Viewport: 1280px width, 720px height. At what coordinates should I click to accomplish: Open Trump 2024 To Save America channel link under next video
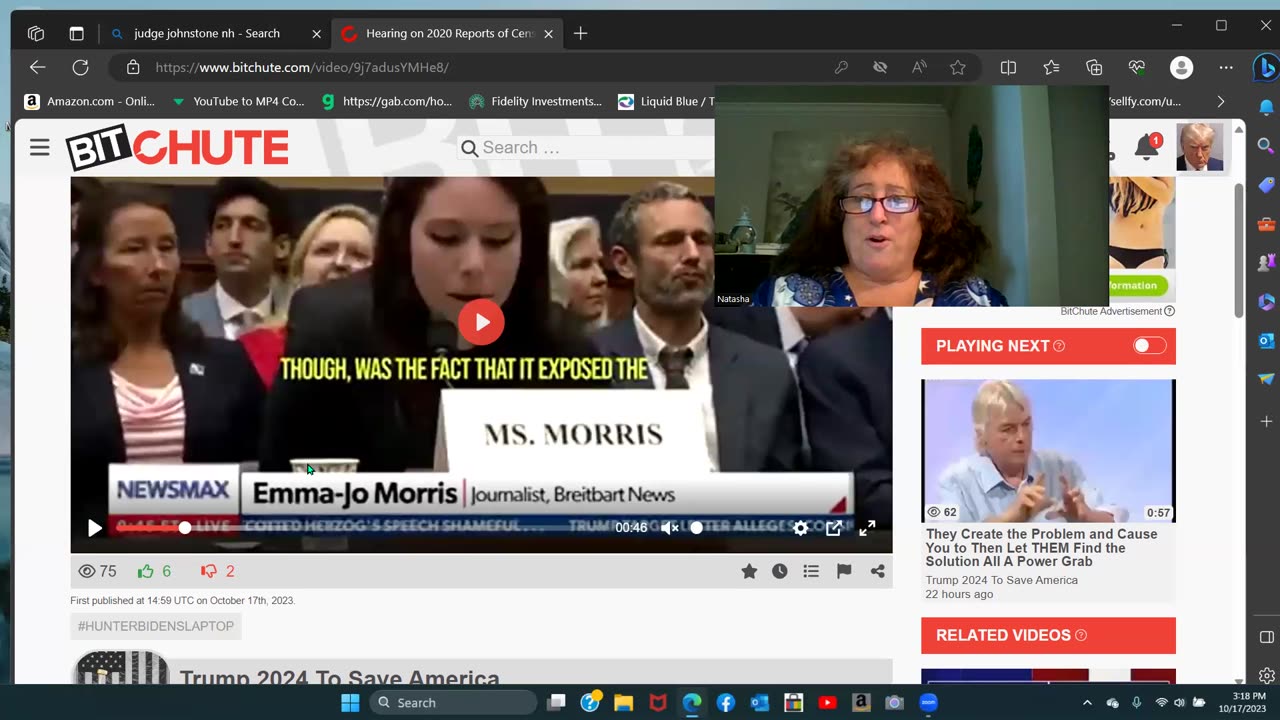[1001, 580]
